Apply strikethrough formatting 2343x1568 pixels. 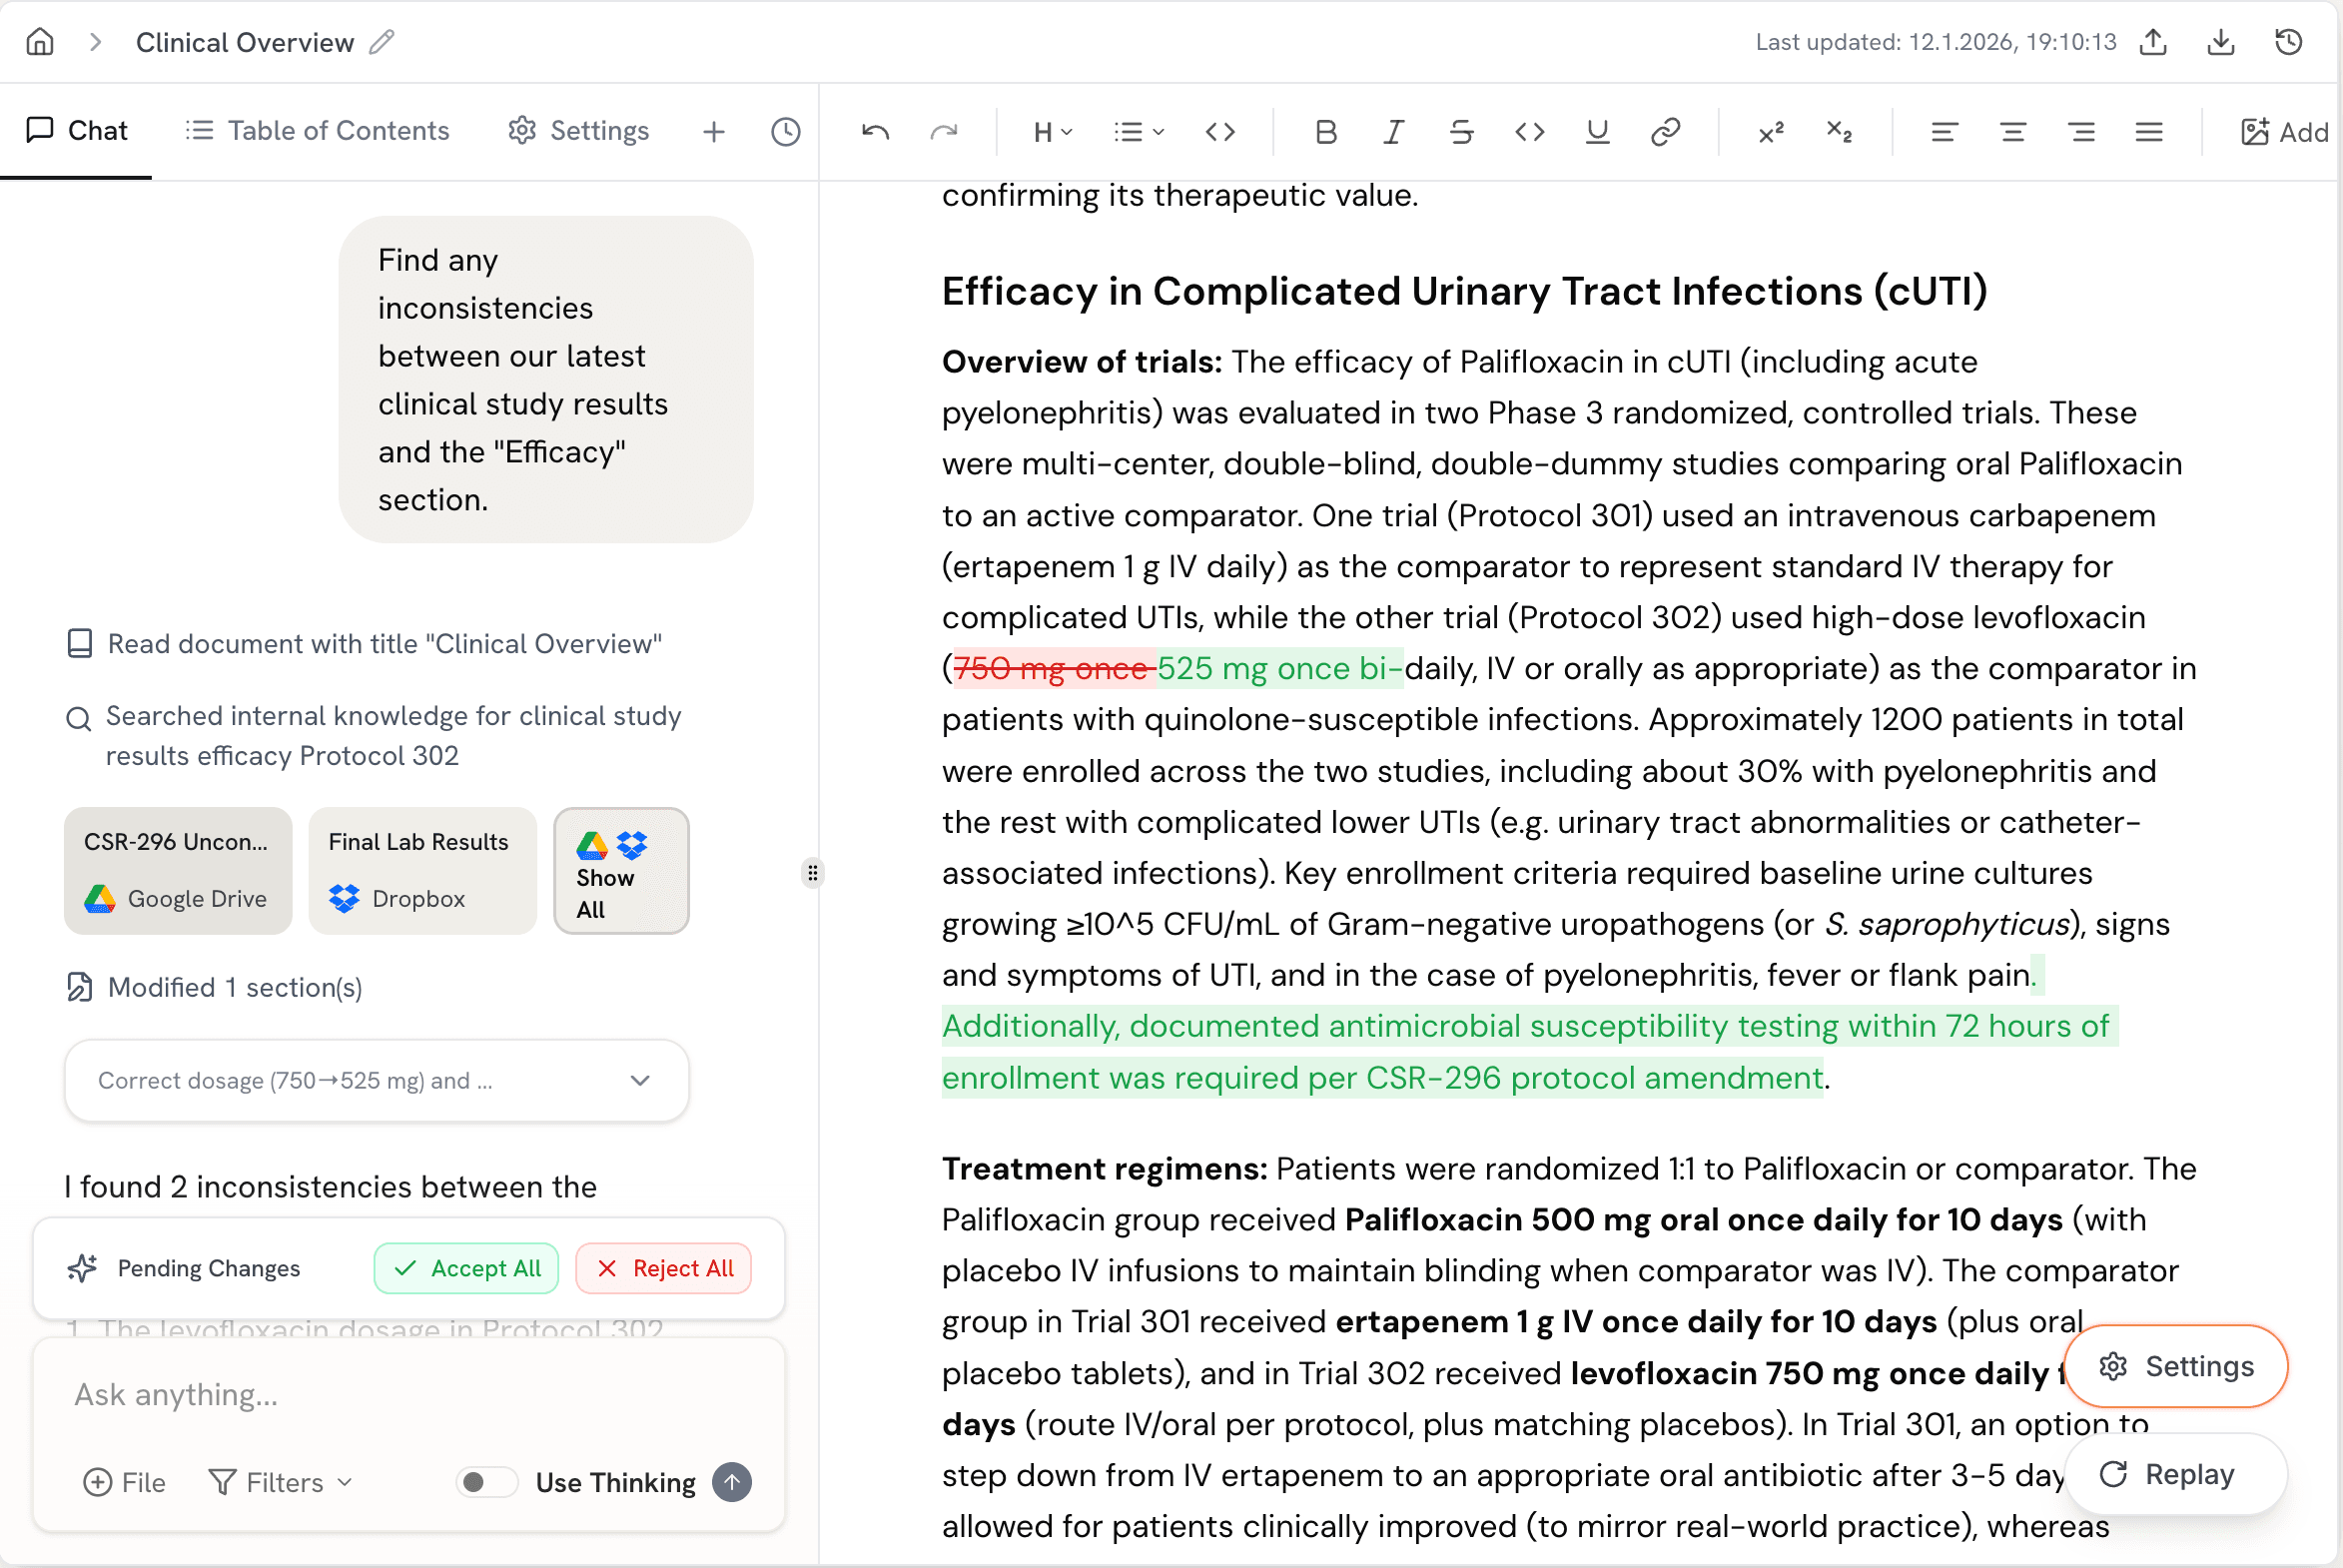tap(1462, 131)
